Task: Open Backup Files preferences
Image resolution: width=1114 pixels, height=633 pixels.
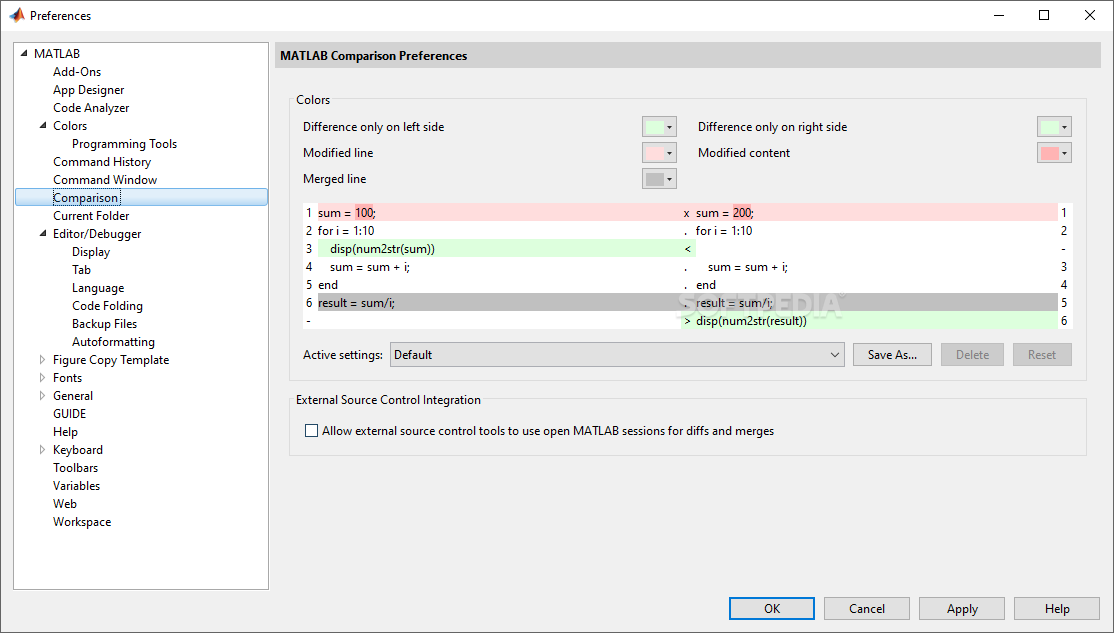Action: click(x=104, y=324)
